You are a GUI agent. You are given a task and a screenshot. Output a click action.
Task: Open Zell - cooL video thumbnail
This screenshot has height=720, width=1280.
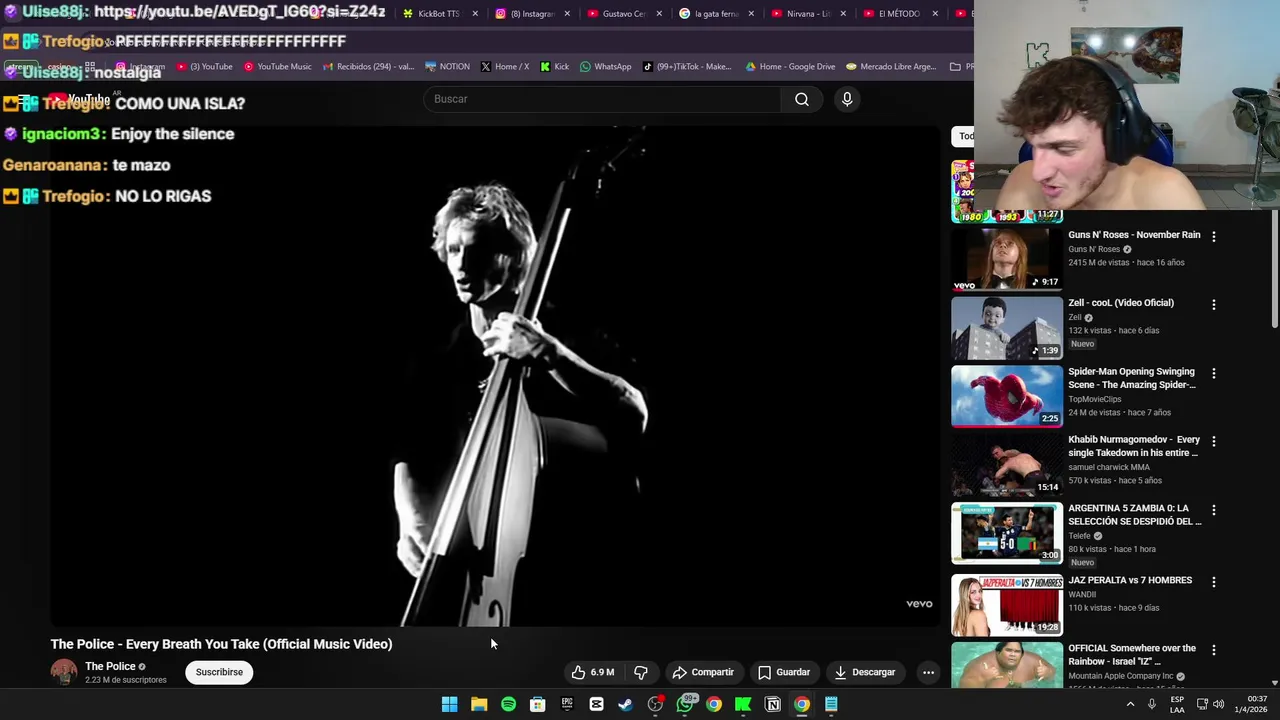[1006, 328]
